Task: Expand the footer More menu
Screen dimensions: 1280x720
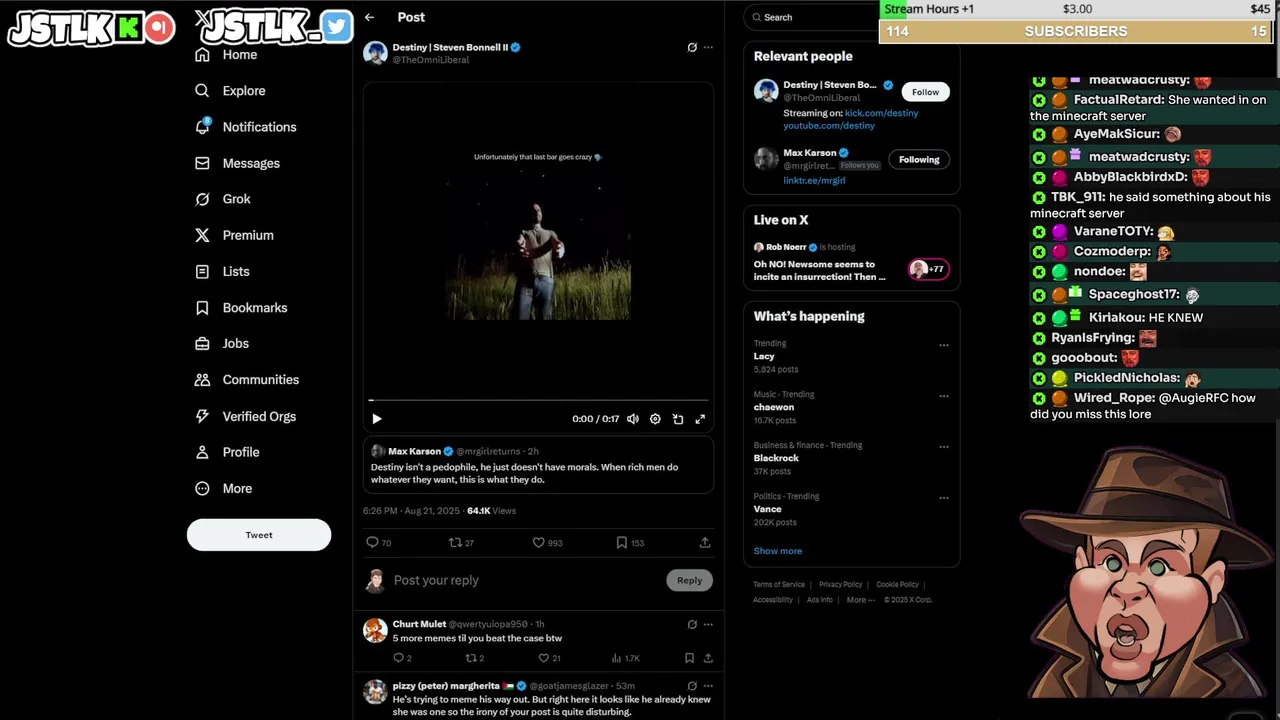Action: pos(860,600)
